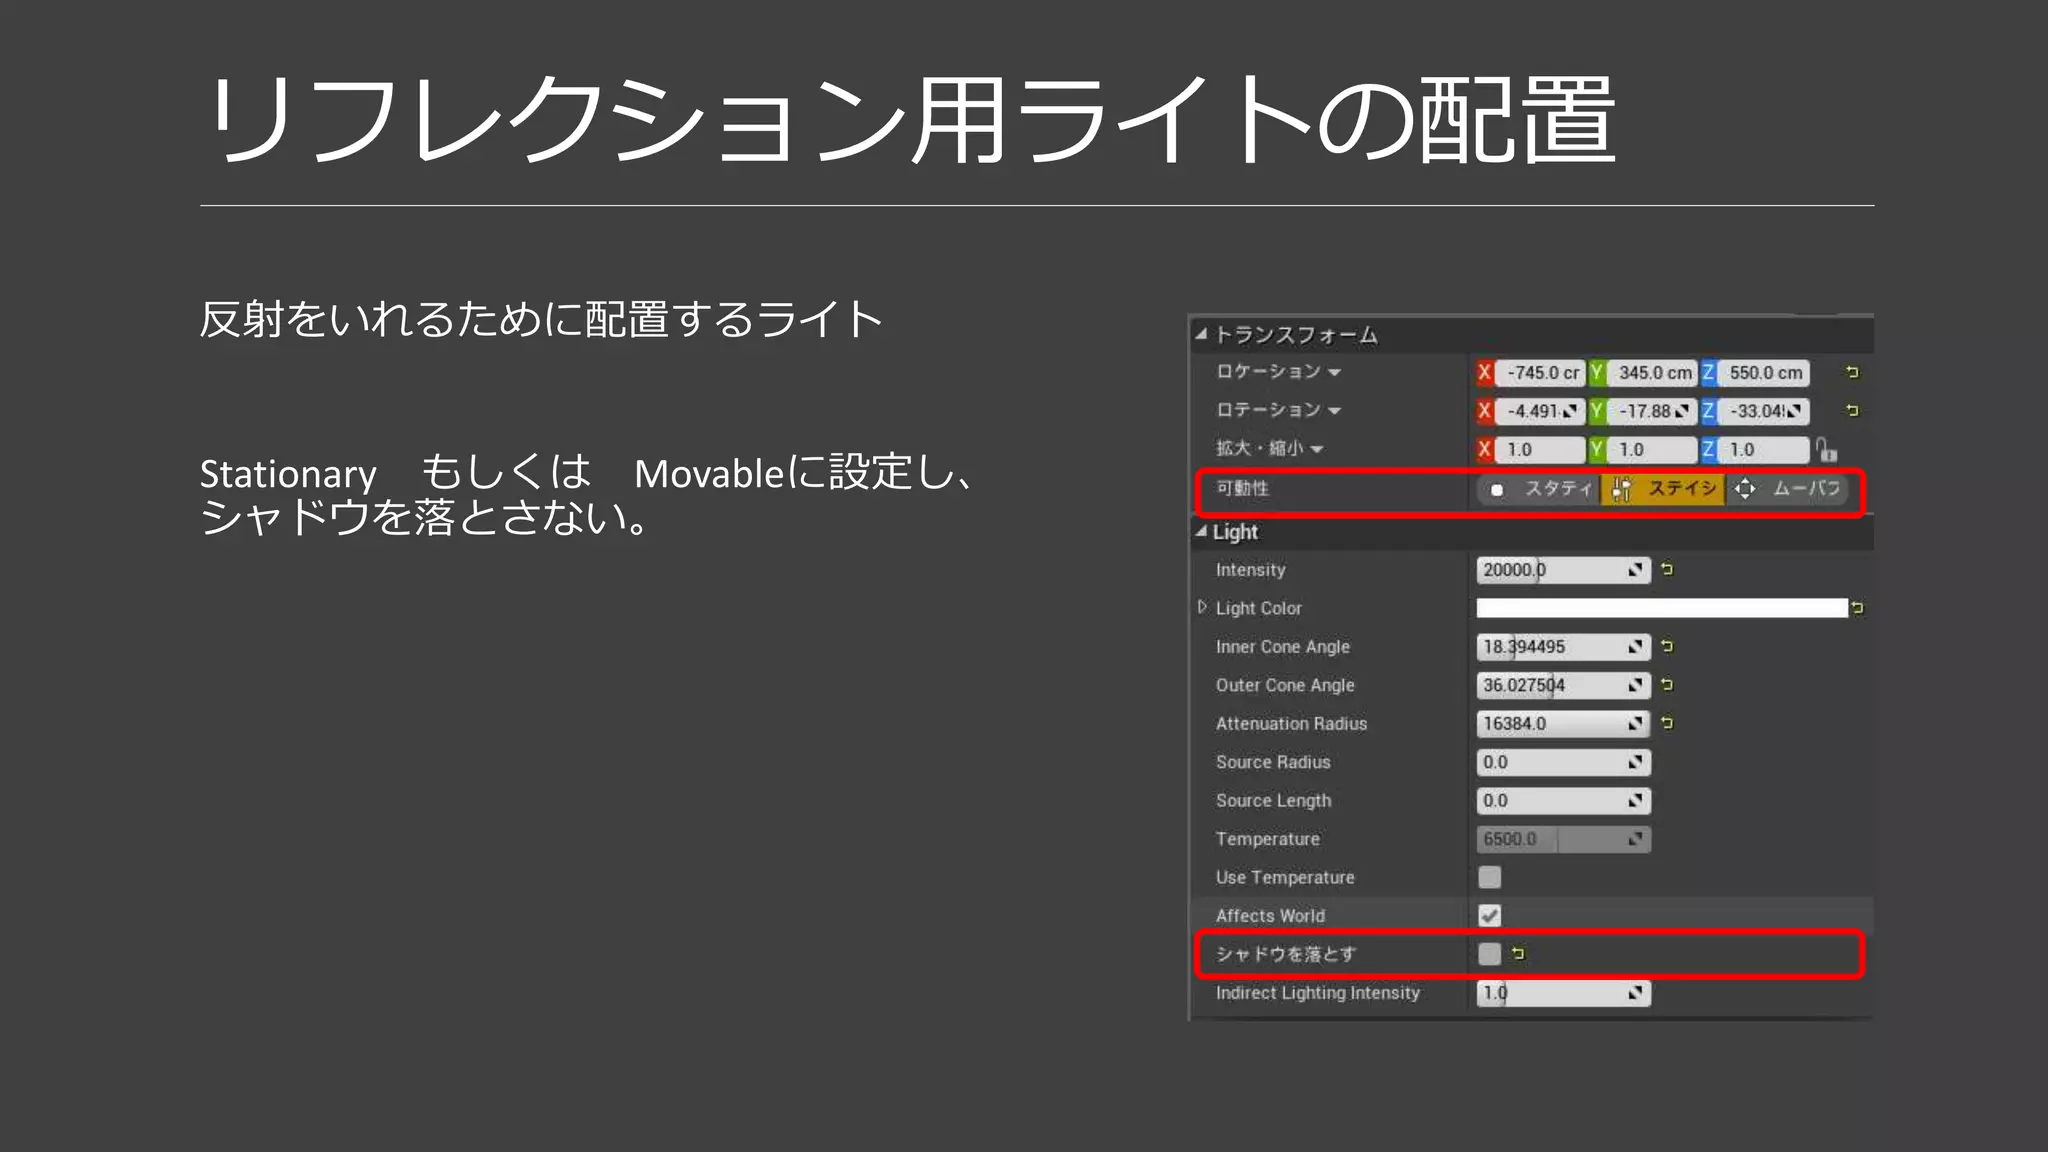Set mobility to Stationary (ステイシ)

(x=1662, y=489)
